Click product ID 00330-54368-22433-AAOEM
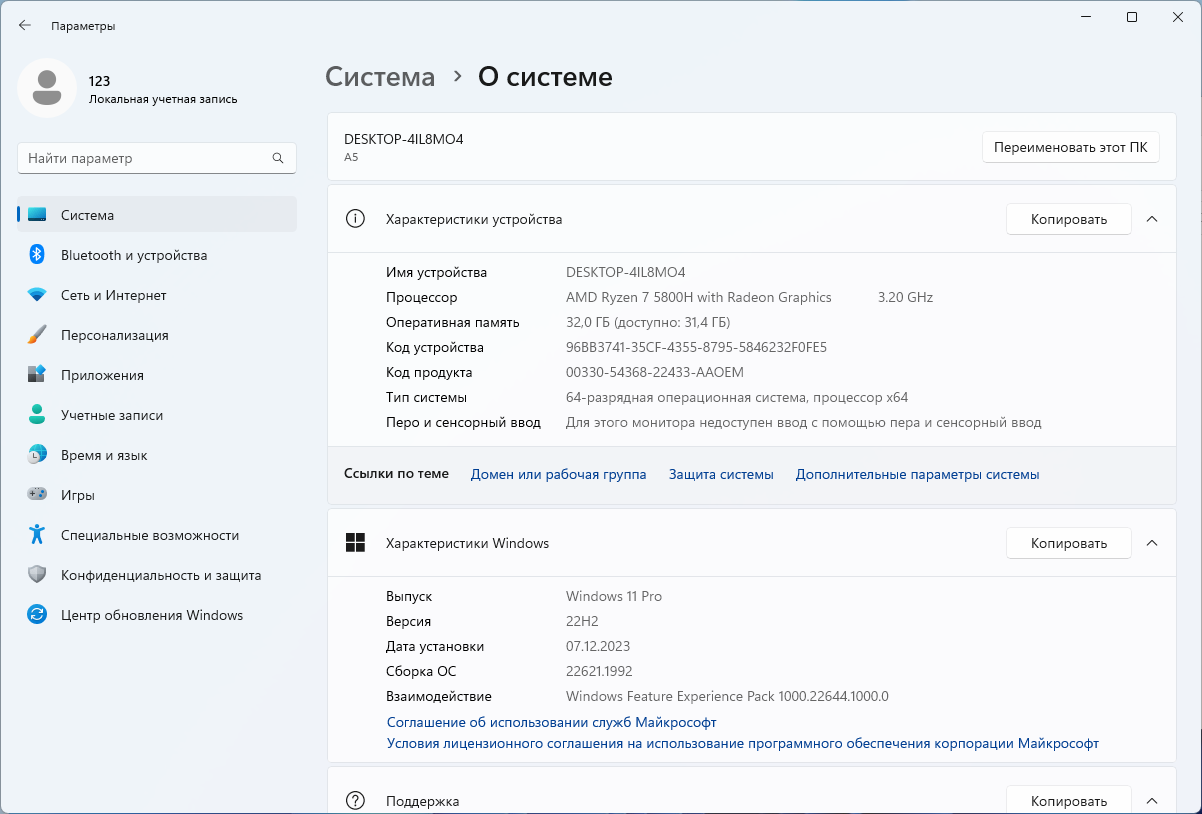The width and height of the screenshot is (1202, 814). tap(655, 372)
